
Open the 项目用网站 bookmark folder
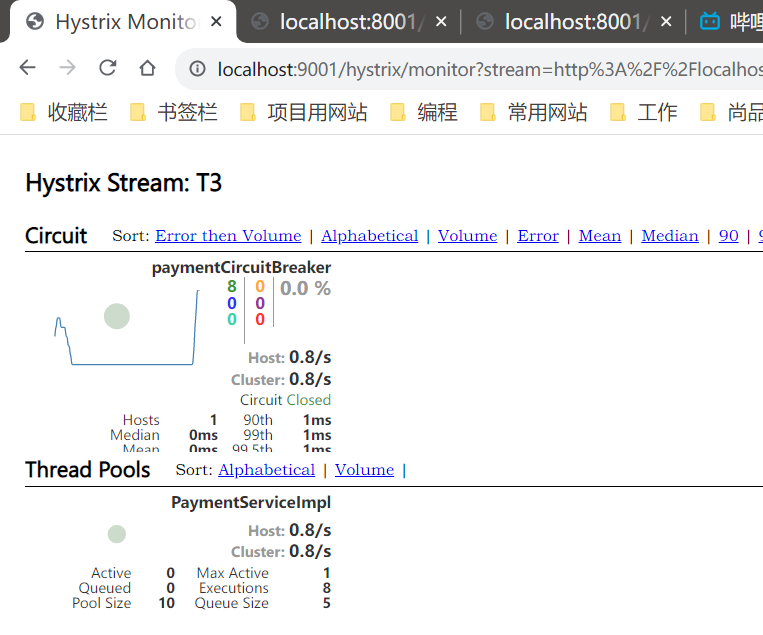pos(304,112)
